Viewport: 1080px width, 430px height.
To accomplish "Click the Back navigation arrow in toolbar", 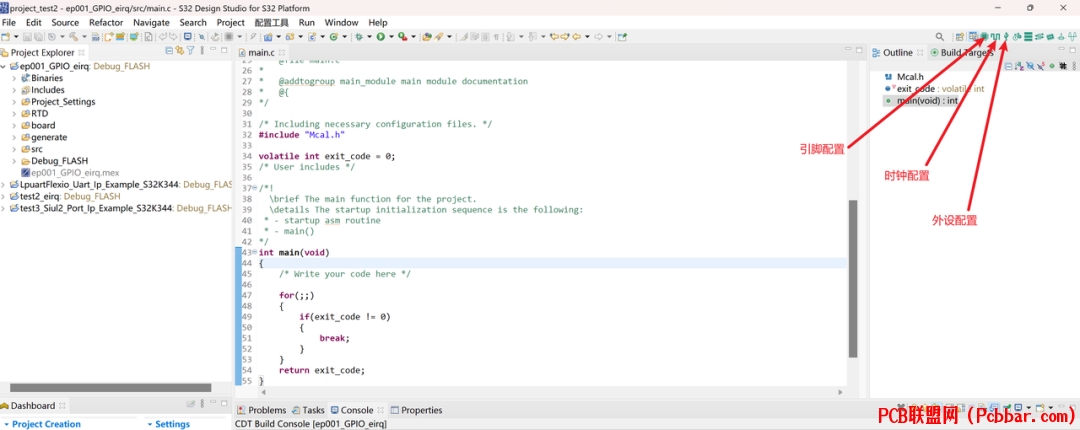I will coord(577,37).
